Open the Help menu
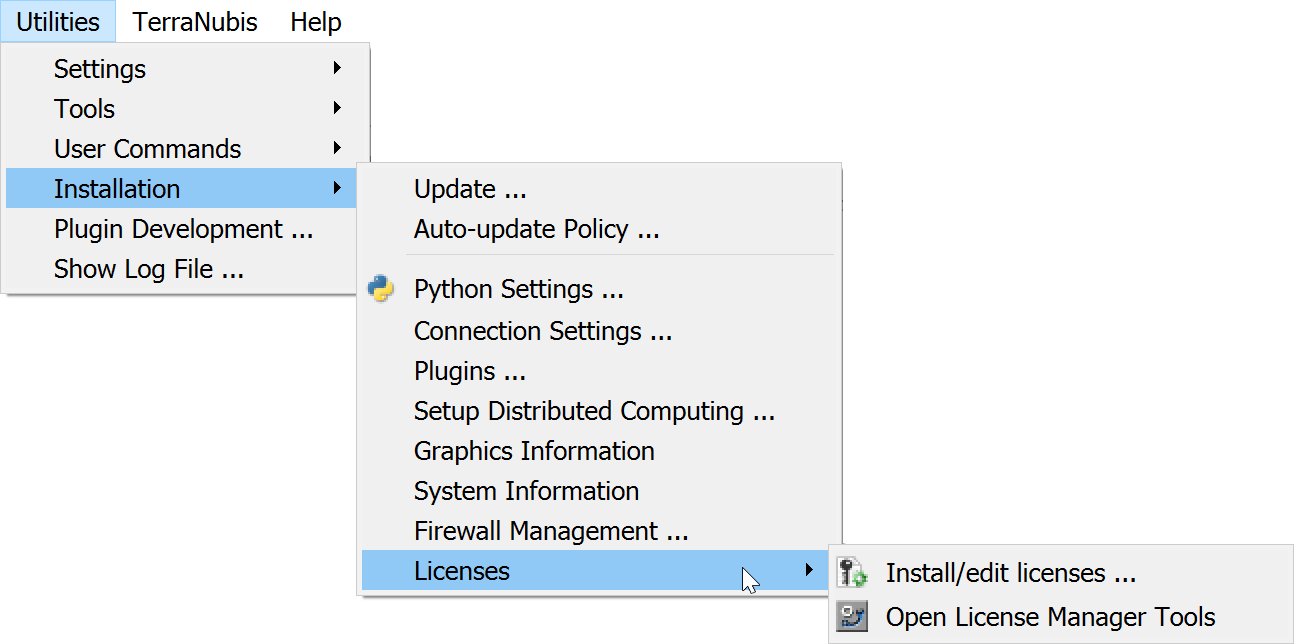 coord(316,21)
